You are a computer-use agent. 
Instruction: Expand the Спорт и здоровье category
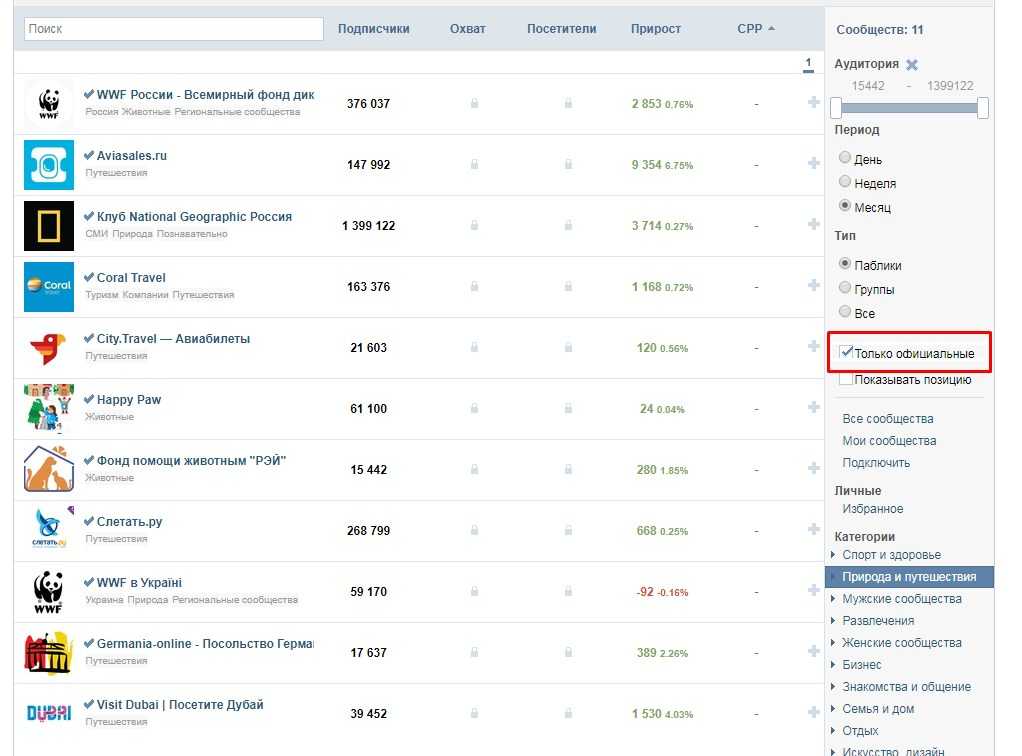[x=890, y=555]
